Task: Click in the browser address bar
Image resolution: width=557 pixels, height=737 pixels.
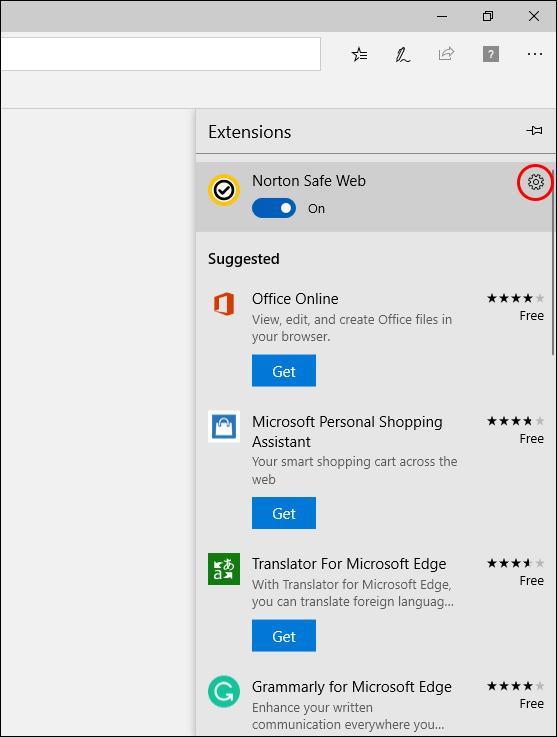Action: coord(161,54)
